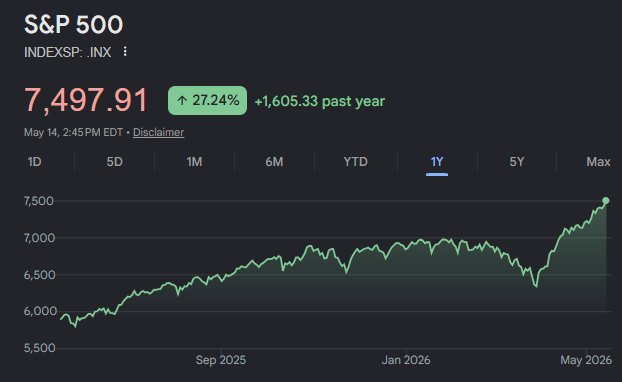The image size is (622, 382).
Task: Click the S&P 500 title
Action: point(74,24)
